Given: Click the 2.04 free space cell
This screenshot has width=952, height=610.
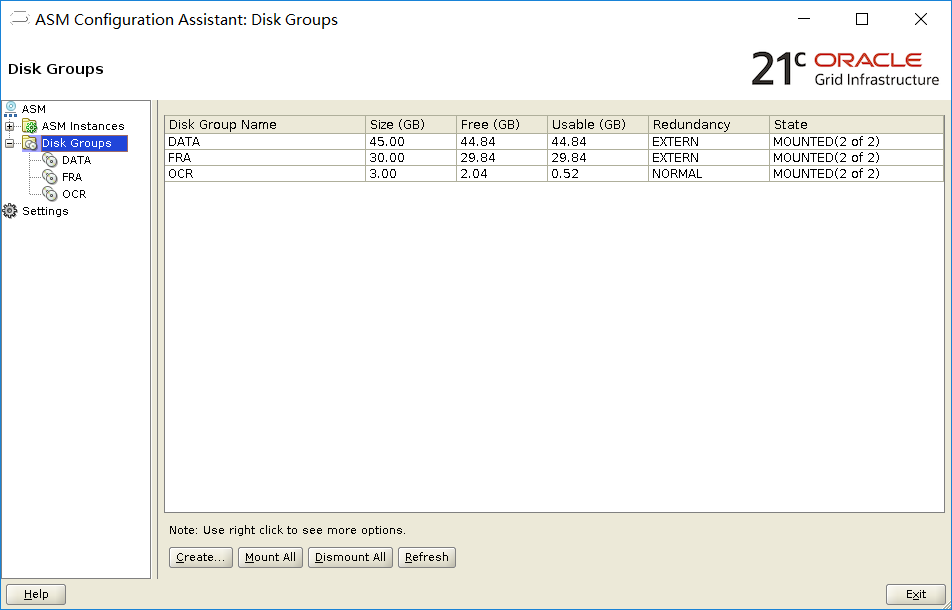Looking at the screenshot, I should [502, 174].
